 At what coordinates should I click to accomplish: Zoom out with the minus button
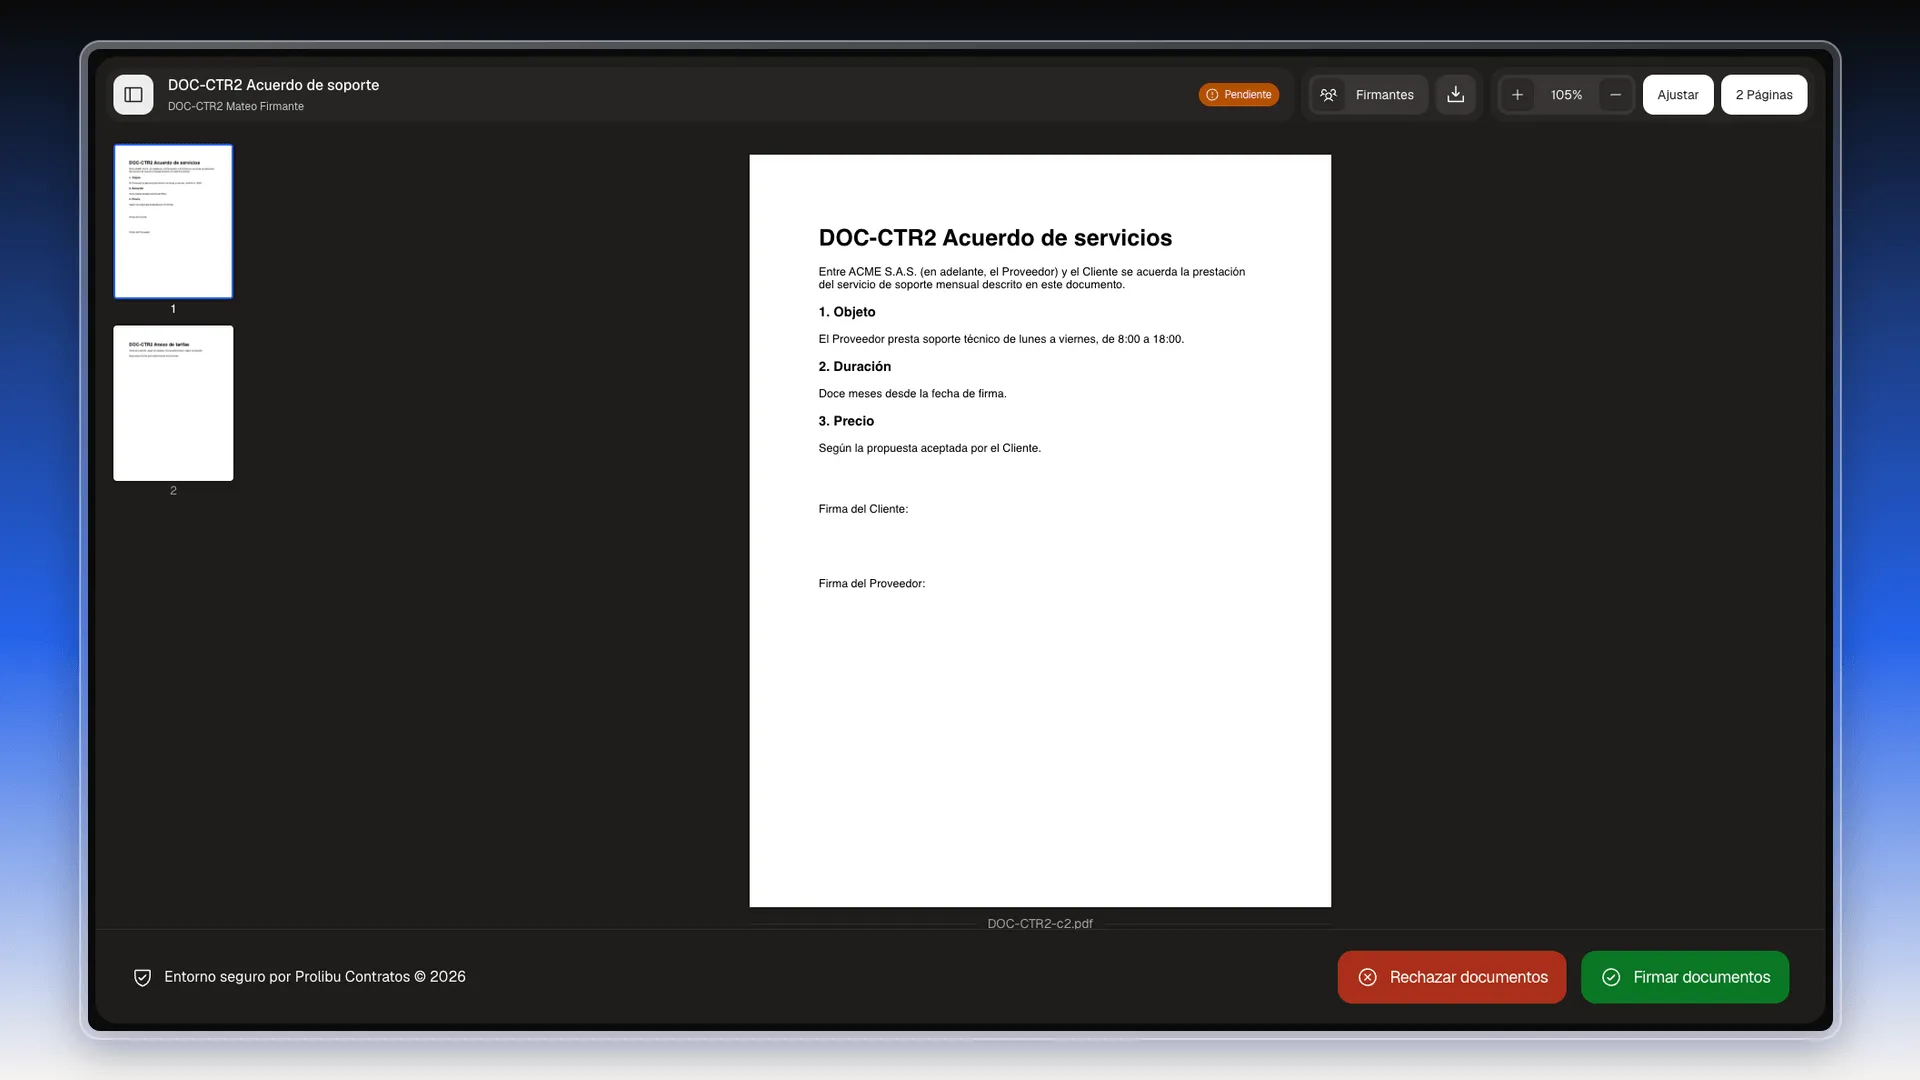coord(1615,95)
